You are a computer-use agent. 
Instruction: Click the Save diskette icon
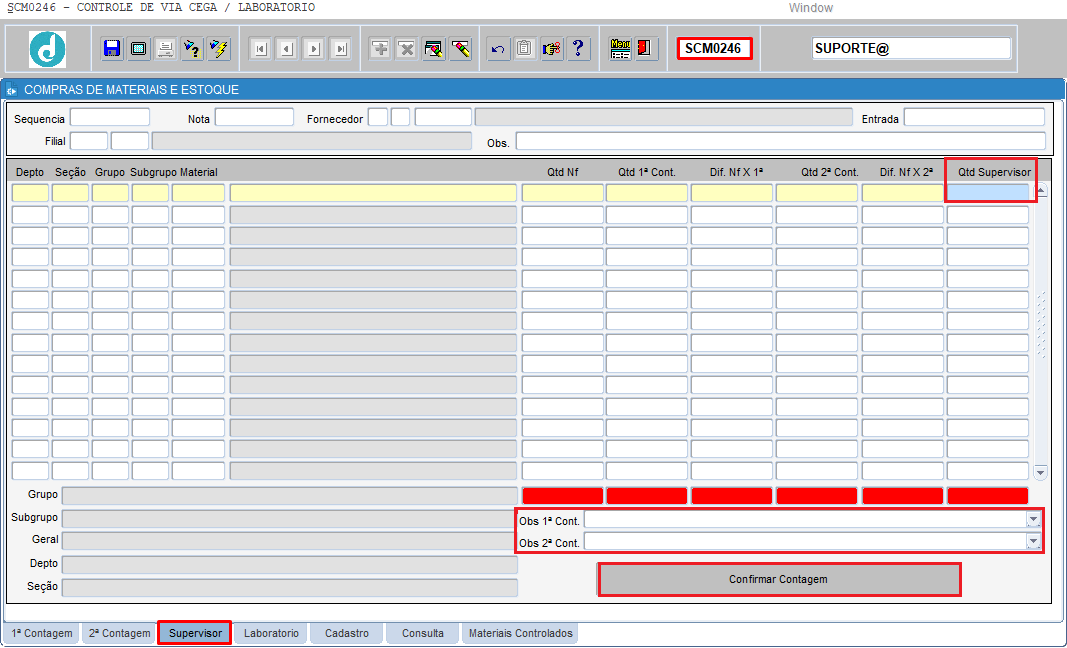tap(112, 49)
